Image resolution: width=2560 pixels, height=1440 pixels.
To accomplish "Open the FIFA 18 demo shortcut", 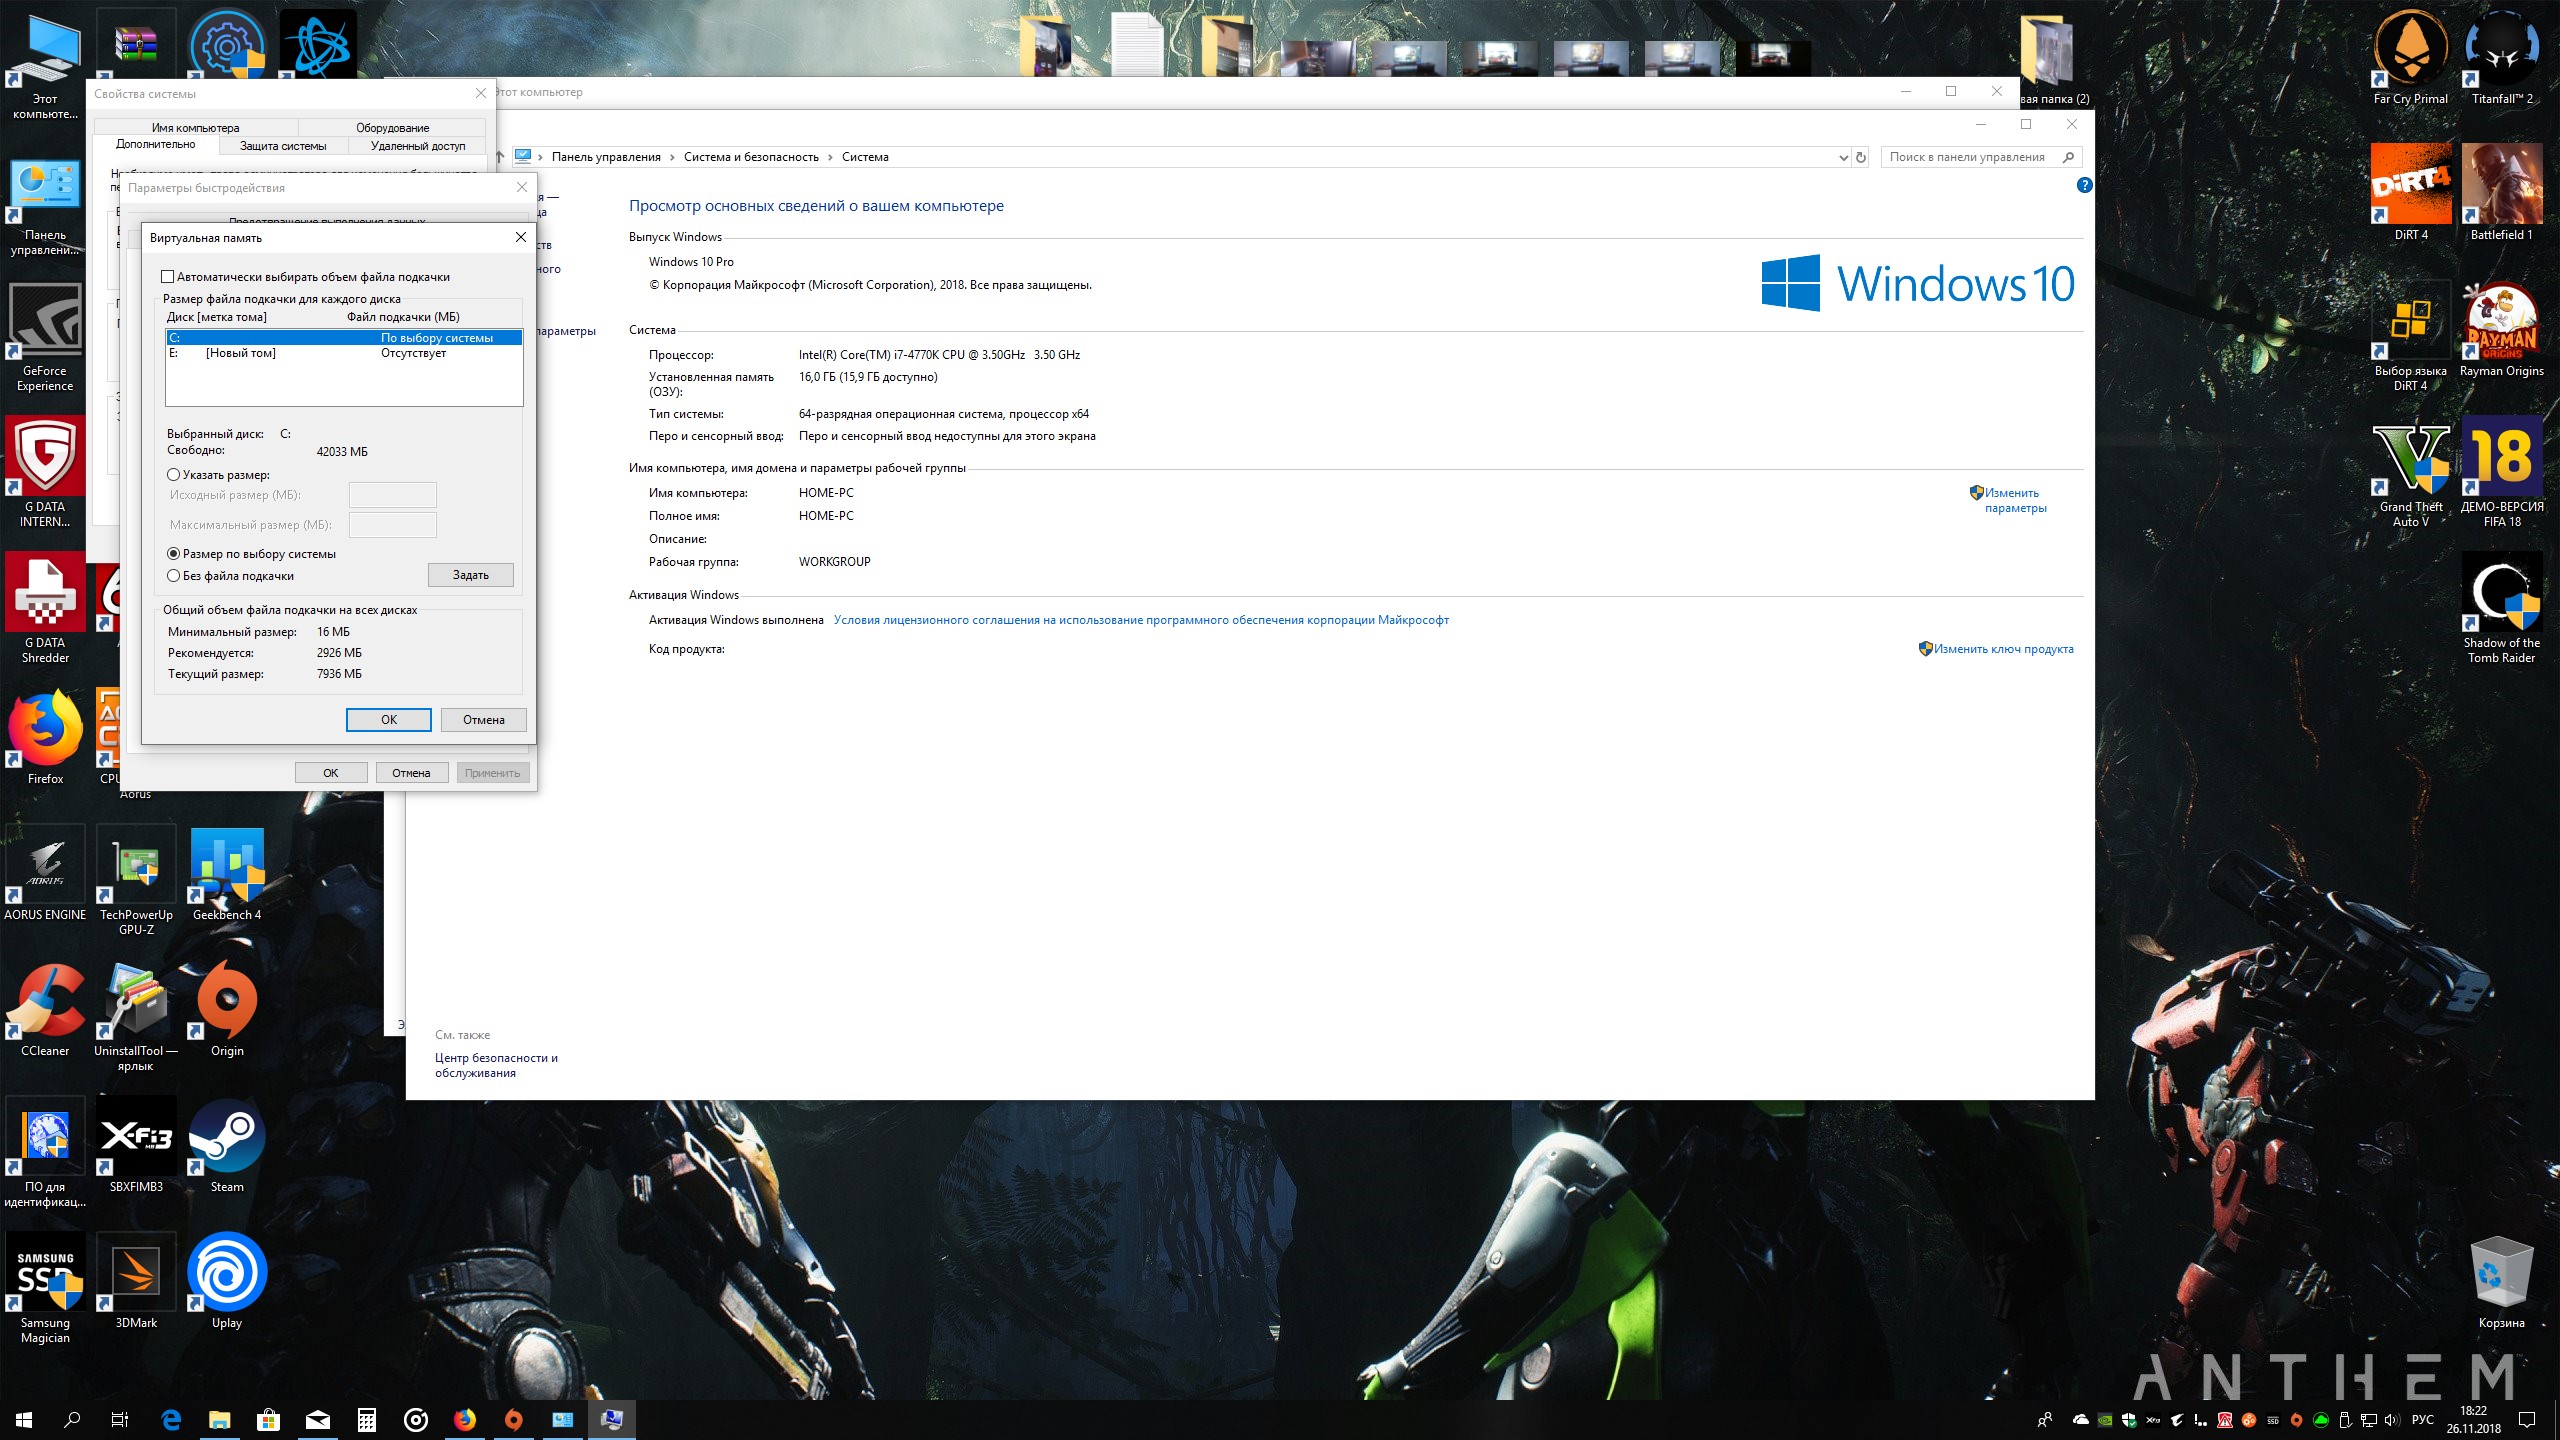I will tap(2502, 472).
